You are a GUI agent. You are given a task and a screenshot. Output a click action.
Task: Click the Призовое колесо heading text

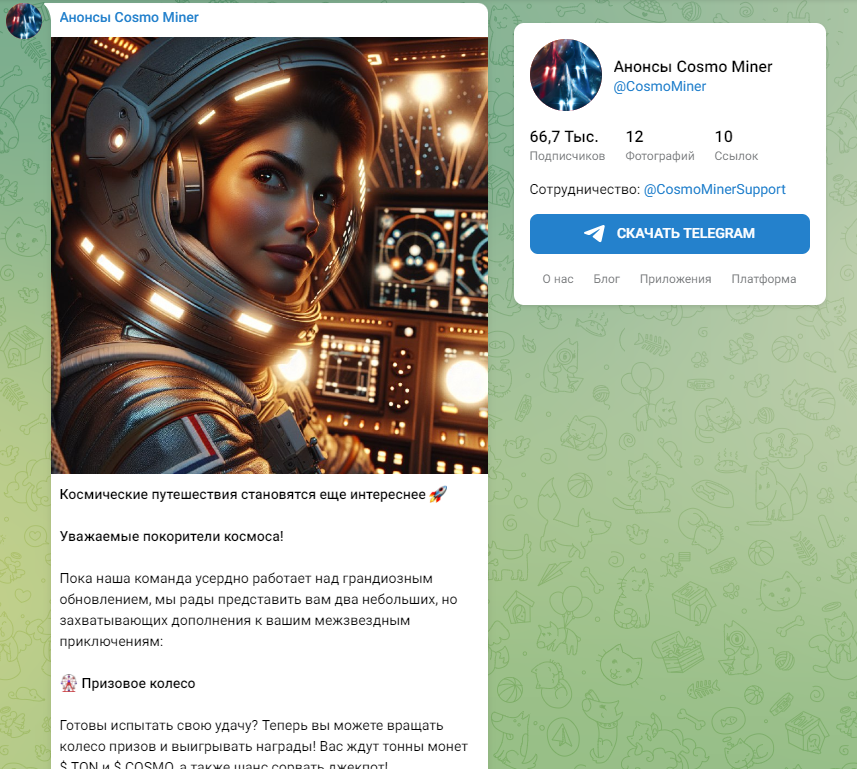138,683
